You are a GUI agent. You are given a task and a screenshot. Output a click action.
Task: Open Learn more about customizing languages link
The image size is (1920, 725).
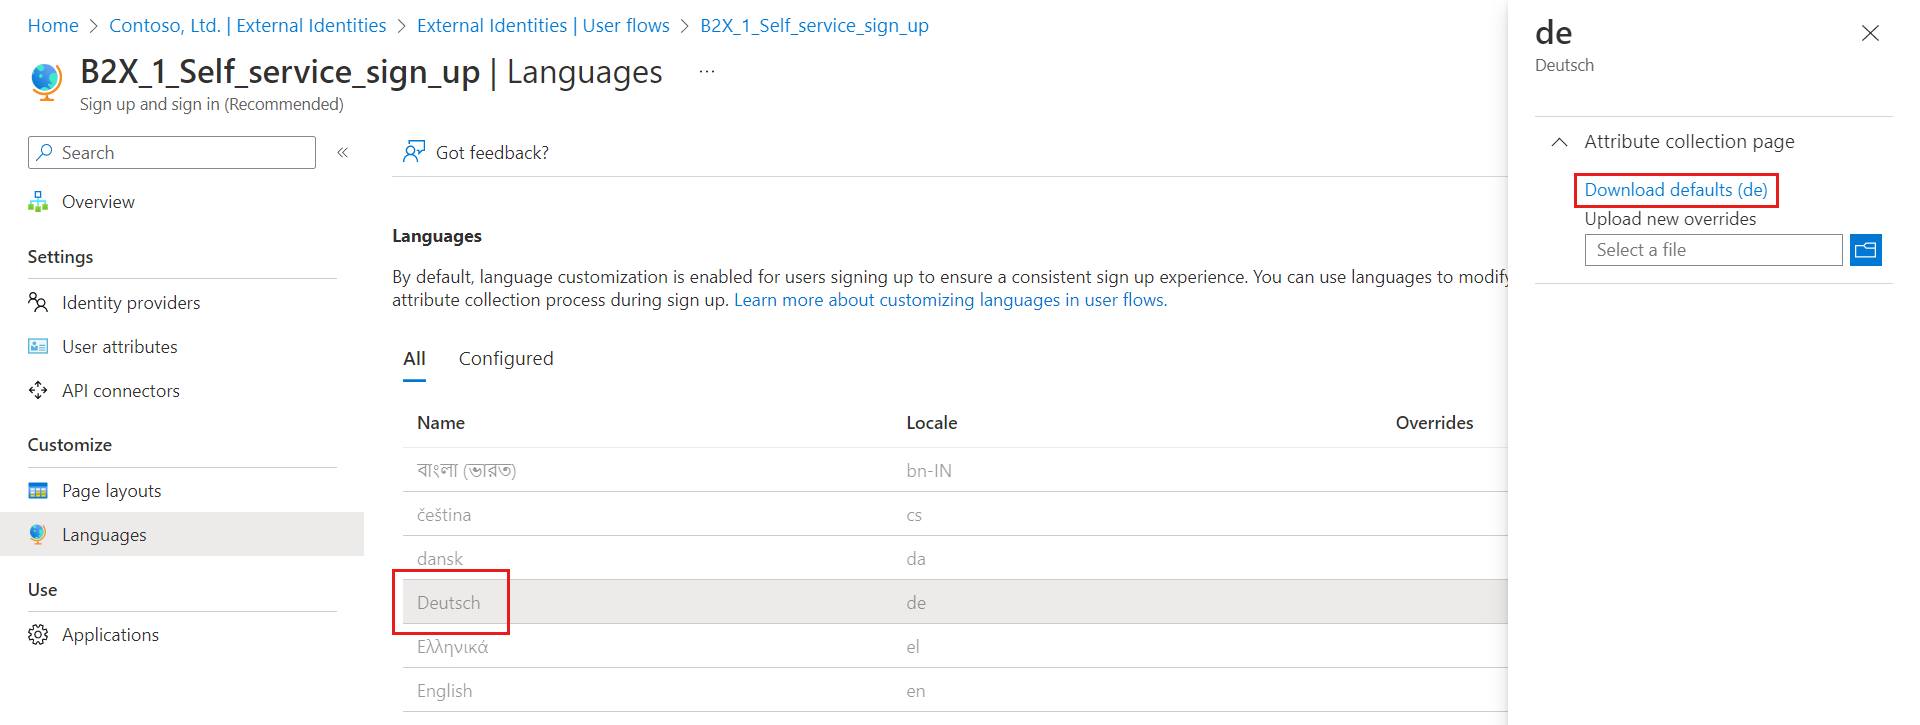click(950, 300)
